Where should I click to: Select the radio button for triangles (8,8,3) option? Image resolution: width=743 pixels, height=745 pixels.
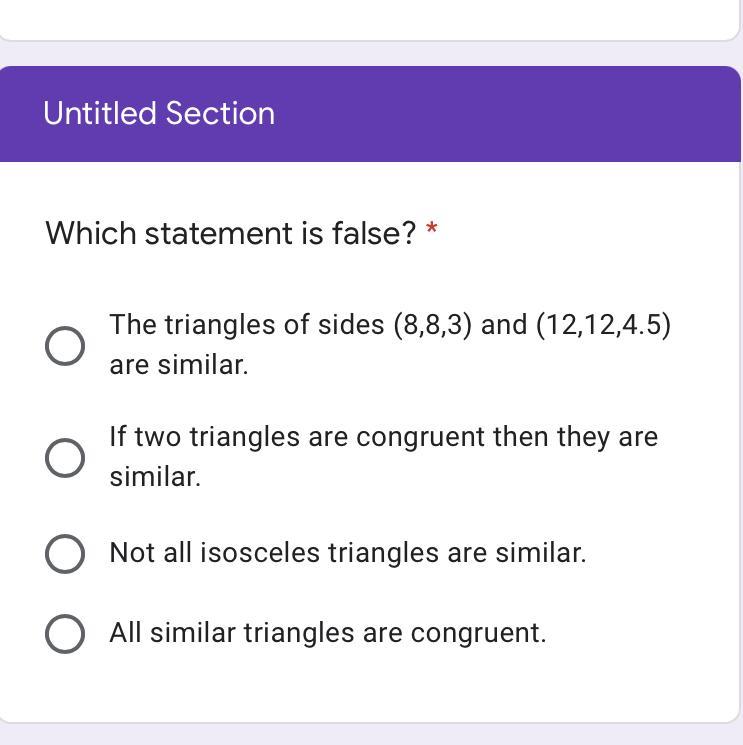(x=65, y=346)
